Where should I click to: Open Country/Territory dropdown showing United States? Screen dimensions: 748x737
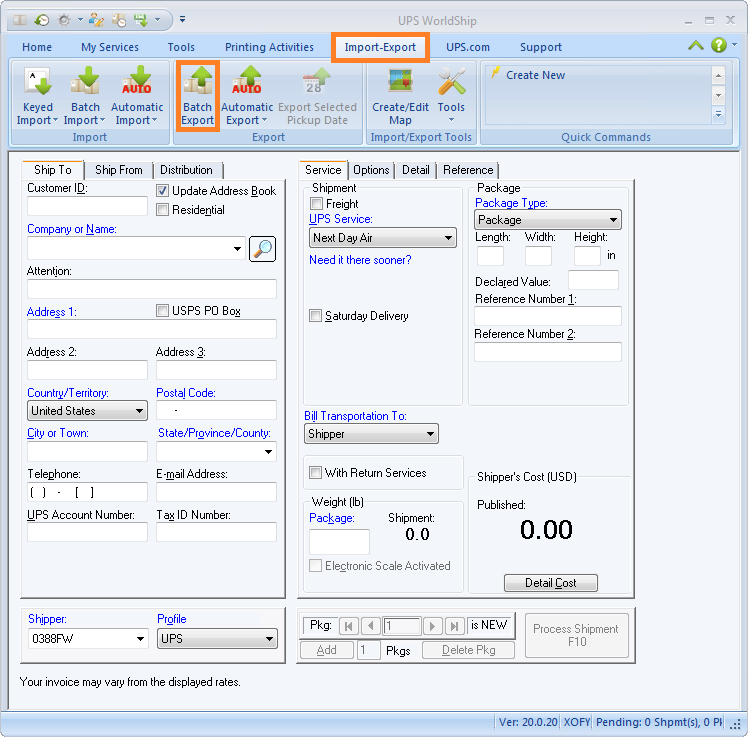pos(87,411)
